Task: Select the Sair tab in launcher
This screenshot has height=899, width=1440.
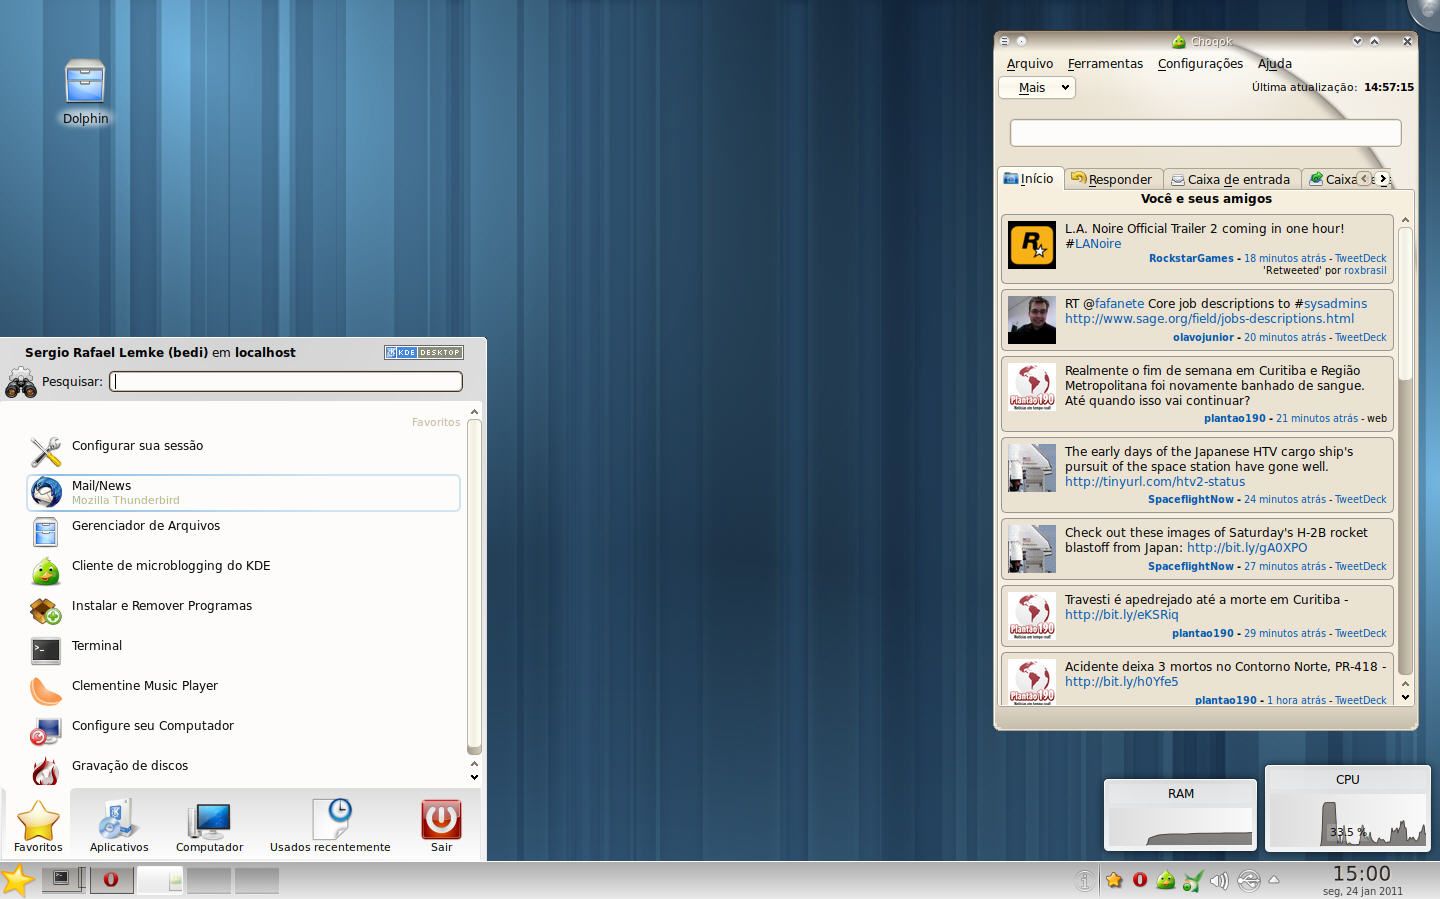Action: [x=441, y=826]
